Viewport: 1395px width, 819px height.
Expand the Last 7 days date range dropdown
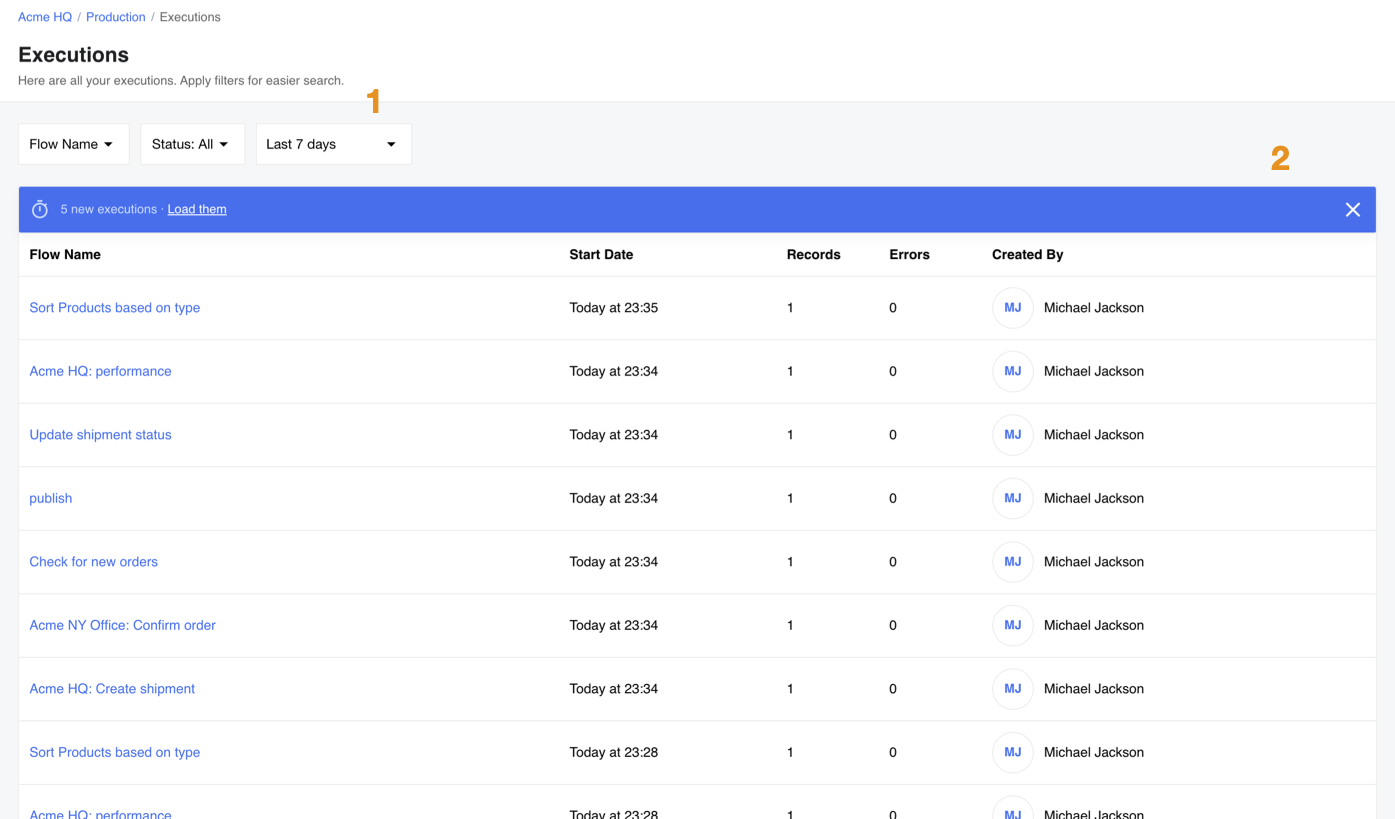[333, 144]
